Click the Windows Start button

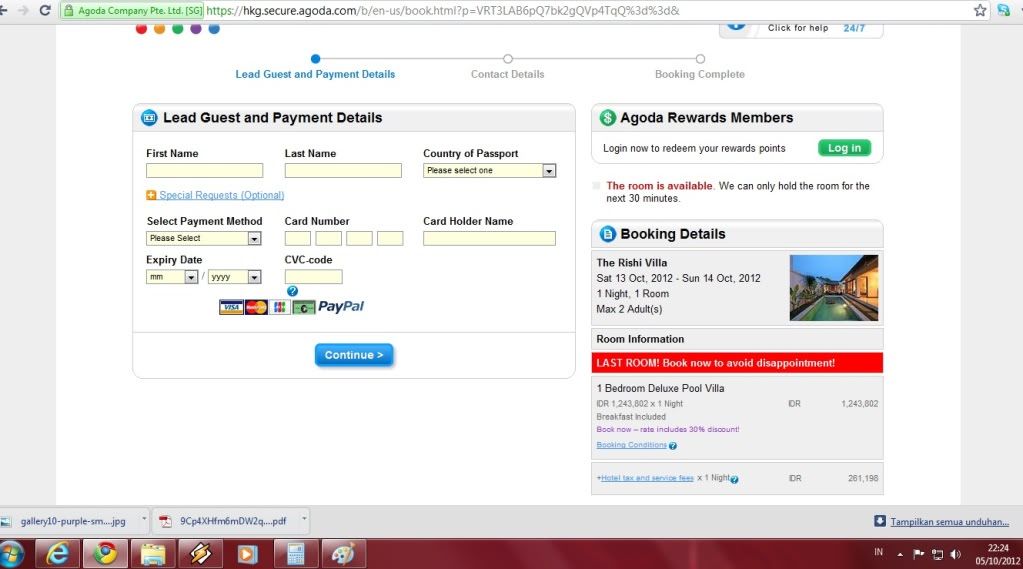coord(11,555)
